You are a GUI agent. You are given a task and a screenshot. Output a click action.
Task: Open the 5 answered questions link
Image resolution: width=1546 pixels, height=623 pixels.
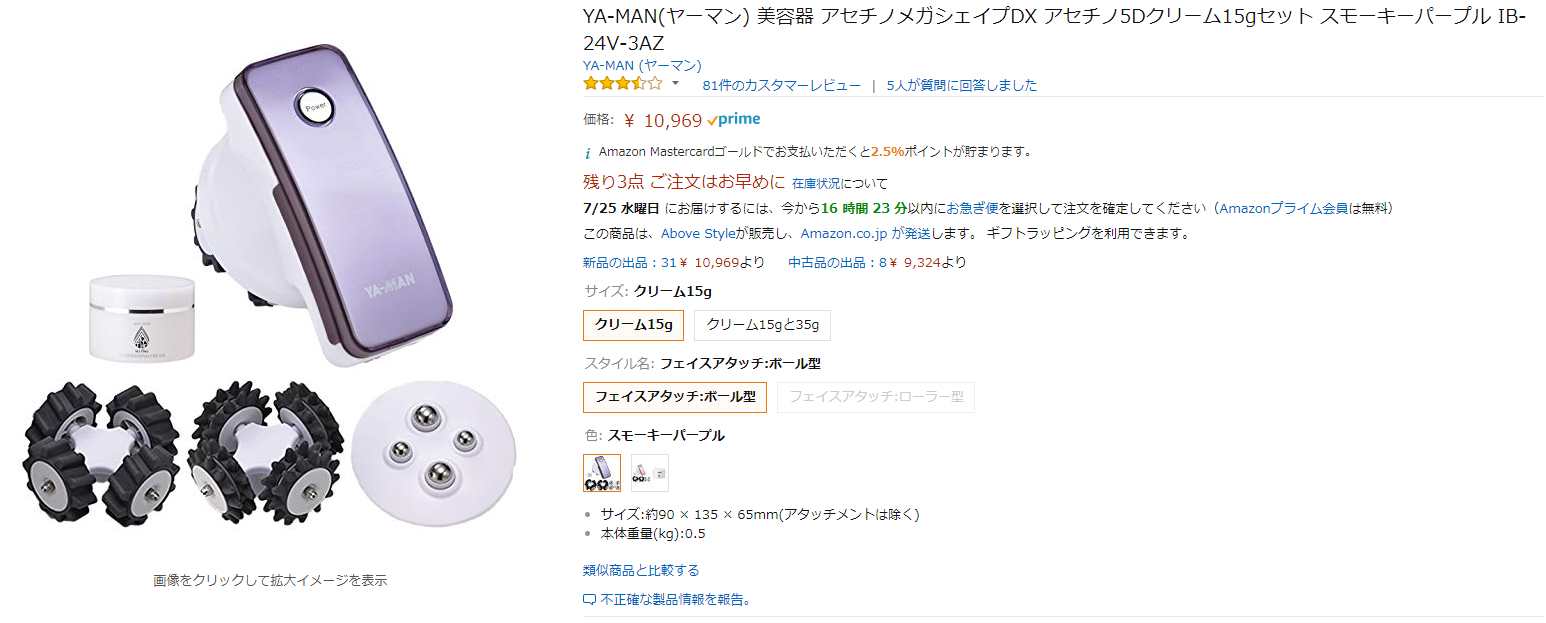coord(961,85)
